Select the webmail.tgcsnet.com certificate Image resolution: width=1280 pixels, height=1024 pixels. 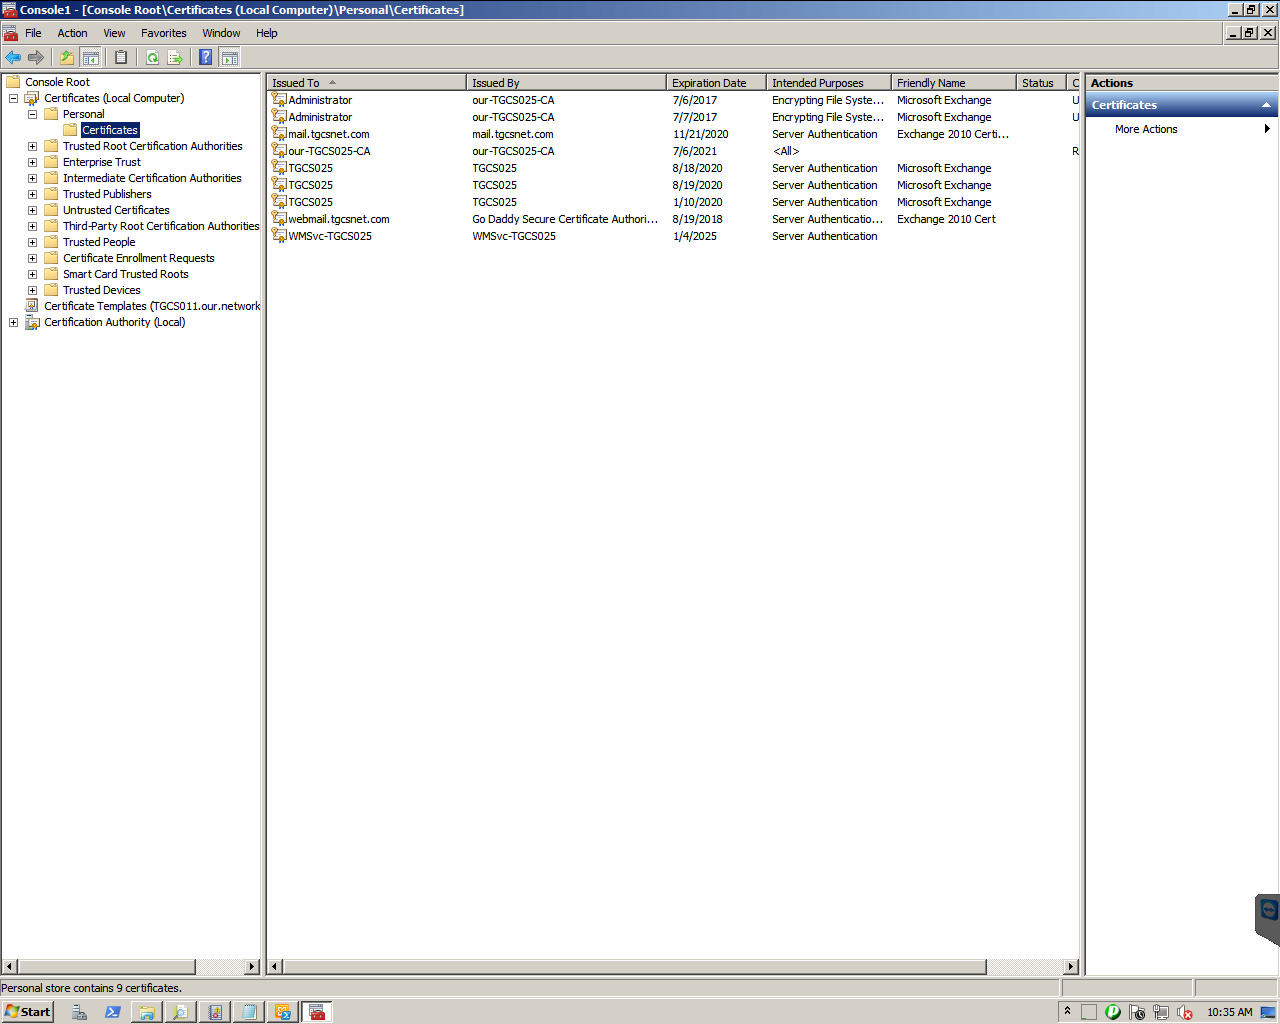pyautogui.click(x=338, y=219)
